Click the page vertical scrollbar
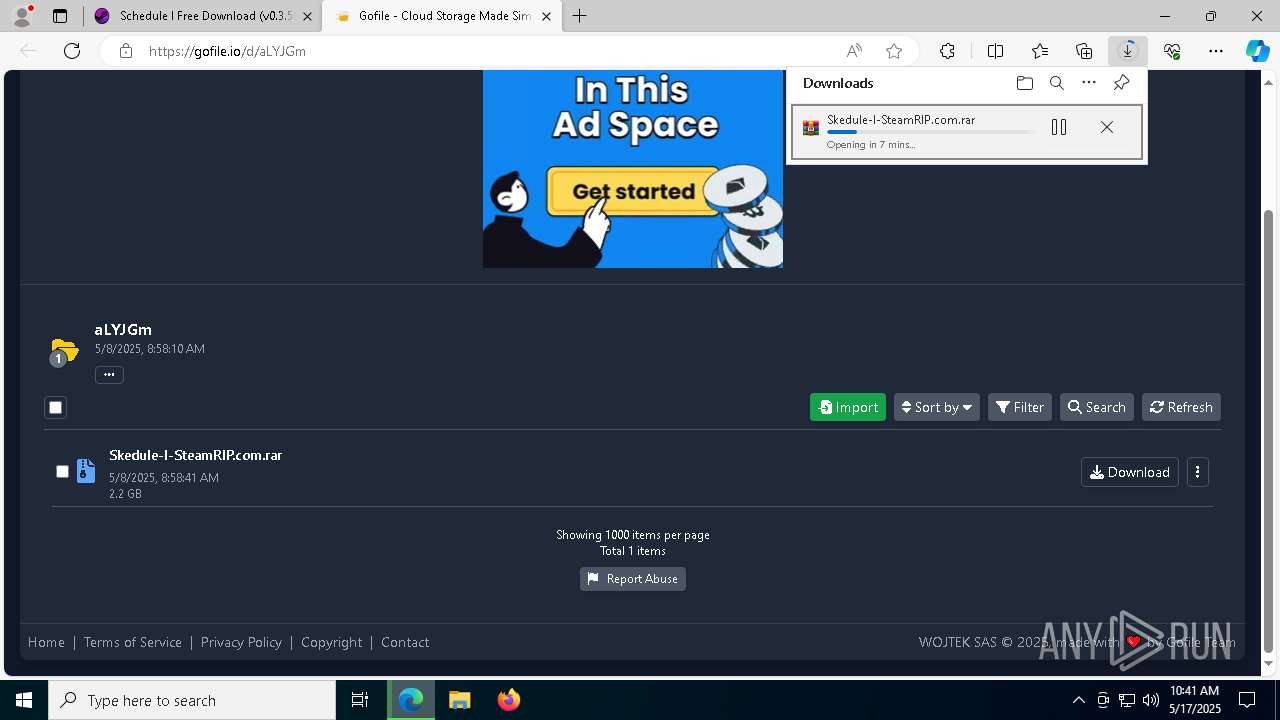Viewport: 1280px width, 720px height. 1269,430
